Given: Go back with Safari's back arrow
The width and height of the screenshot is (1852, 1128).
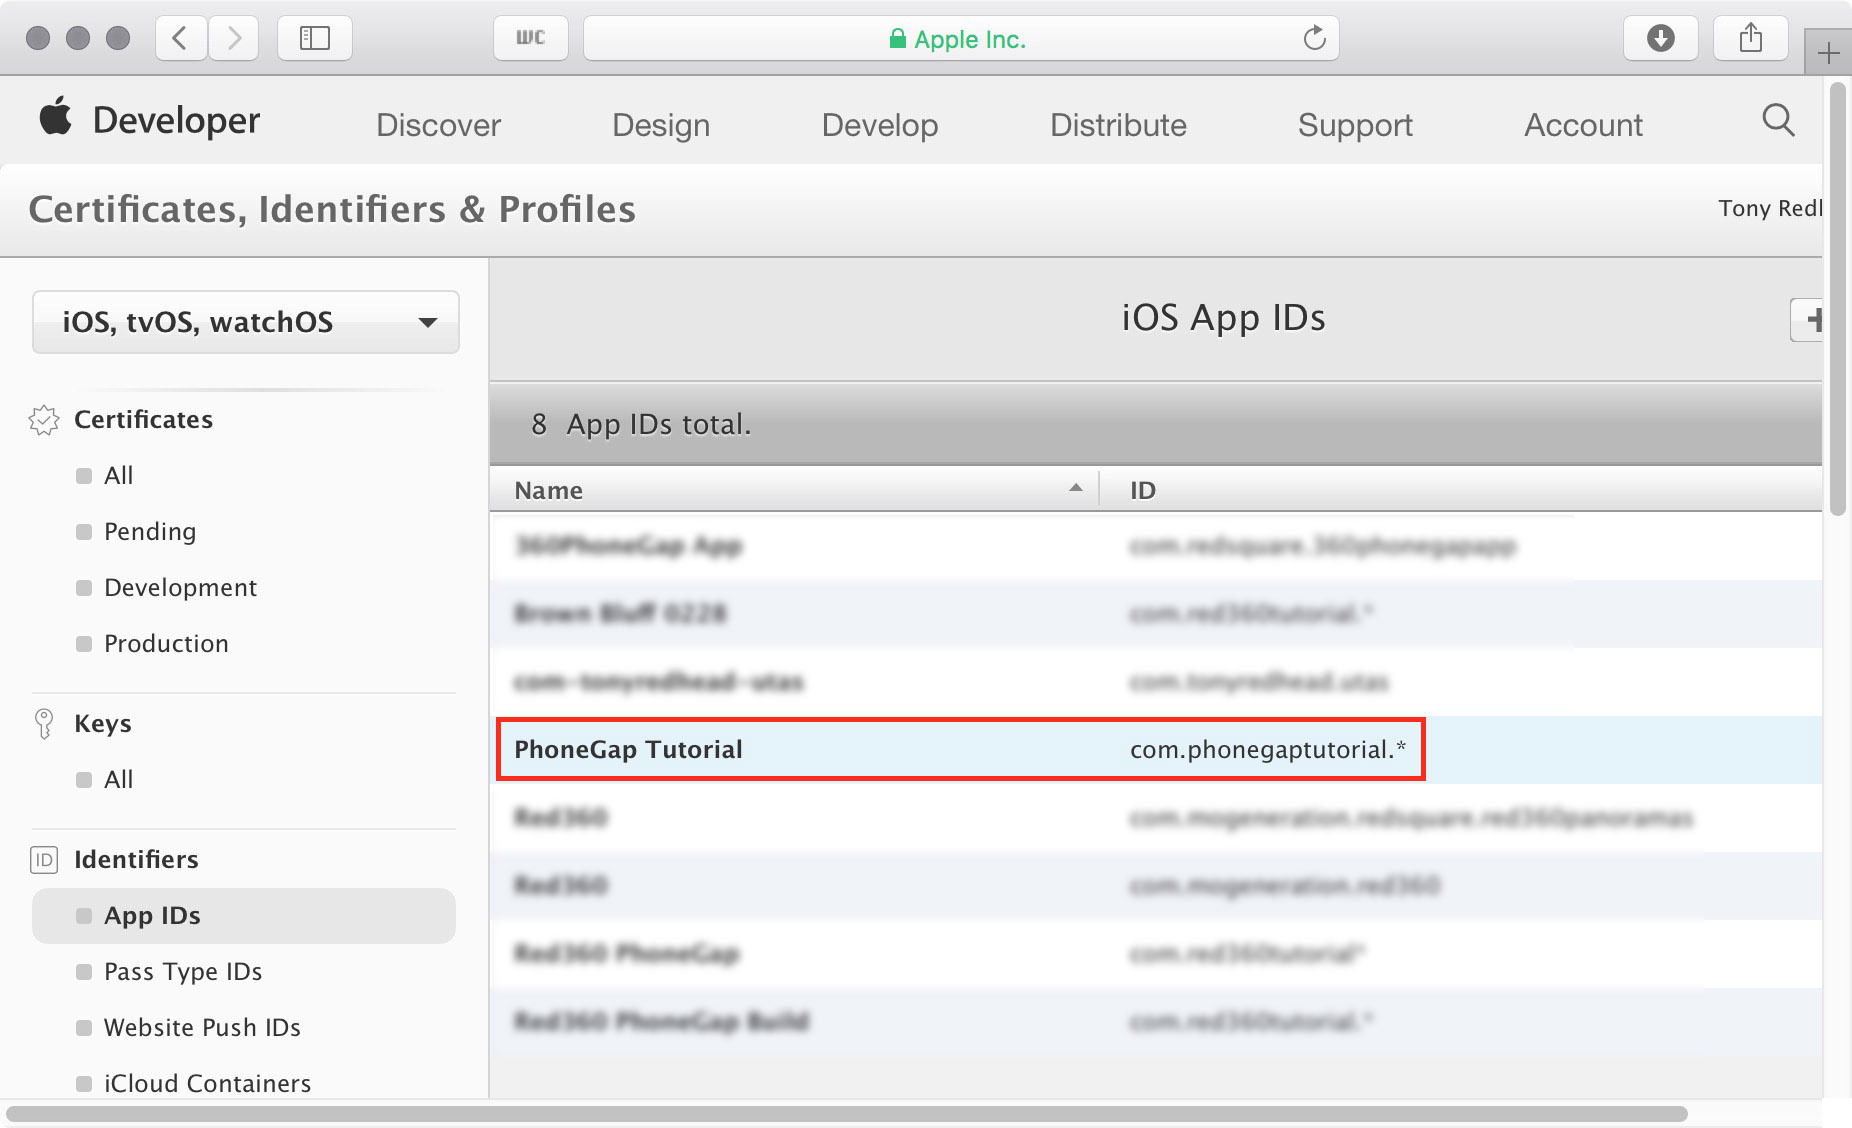Looking at the screenshot, I should 181,38.
